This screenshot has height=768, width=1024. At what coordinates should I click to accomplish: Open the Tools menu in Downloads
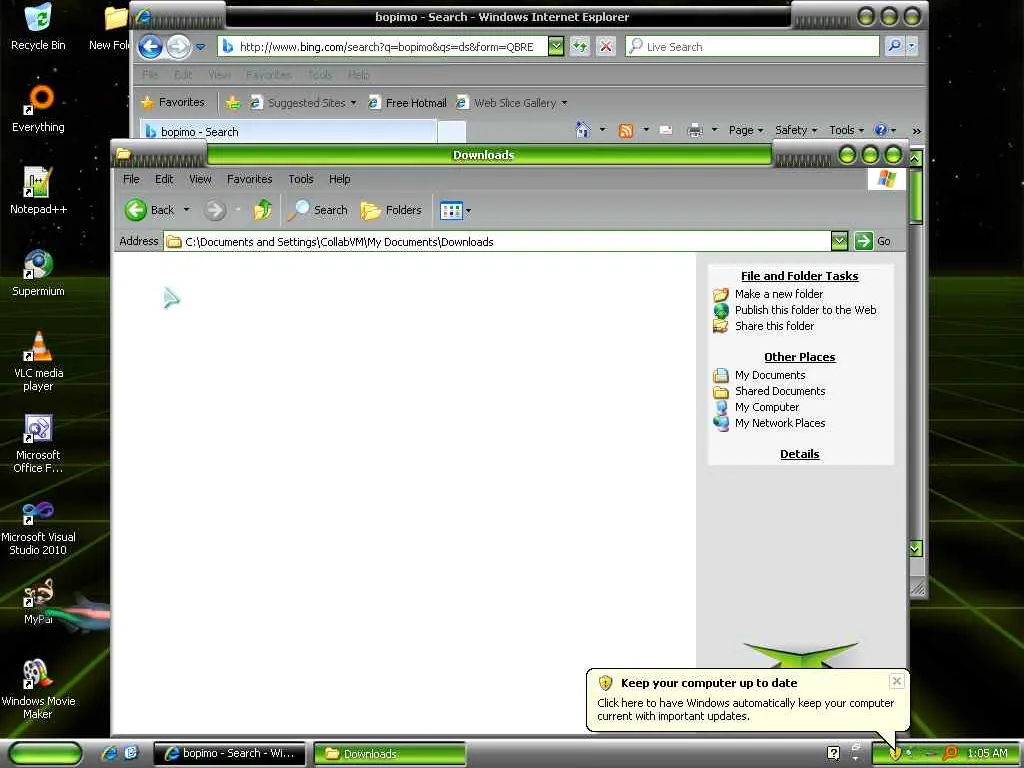click(301, 179)
